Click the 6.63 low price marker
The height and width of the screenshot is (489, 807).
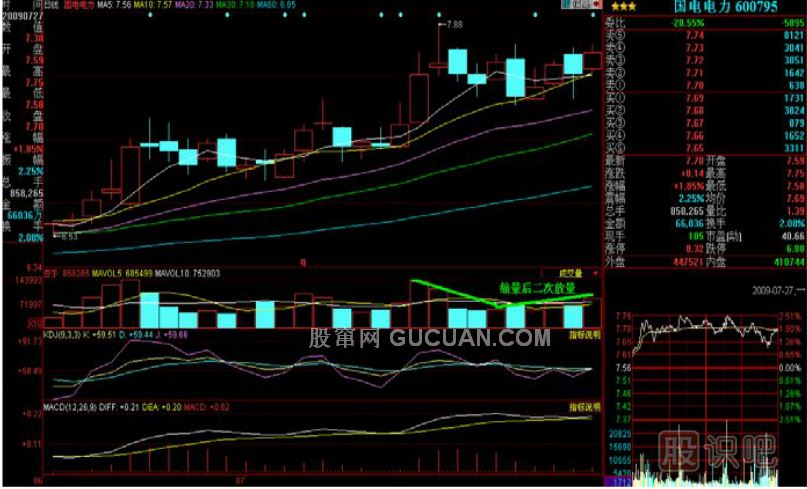click(68, 237)
